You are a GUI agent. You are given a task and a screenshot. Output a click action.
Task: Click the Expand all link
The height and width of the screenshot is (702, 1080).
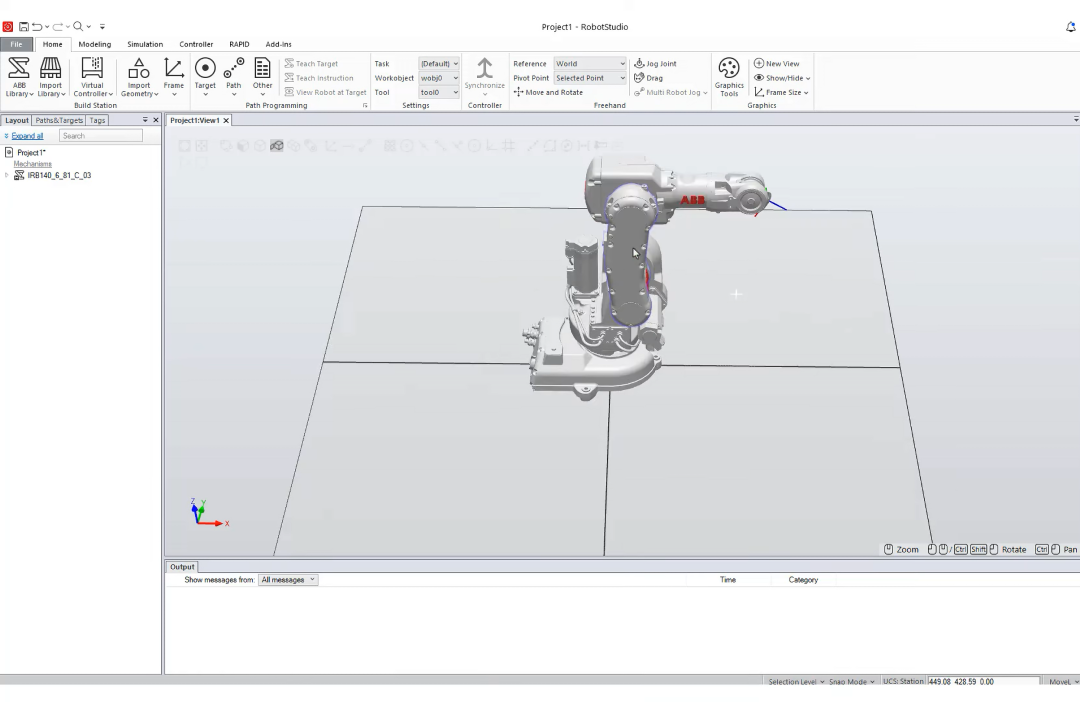tap(27, 136)
